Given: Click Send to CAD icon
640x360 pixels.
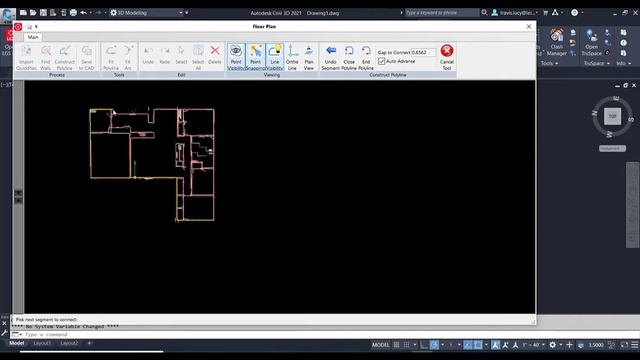Looking at the screenshot, I should (x=87, y=57).
